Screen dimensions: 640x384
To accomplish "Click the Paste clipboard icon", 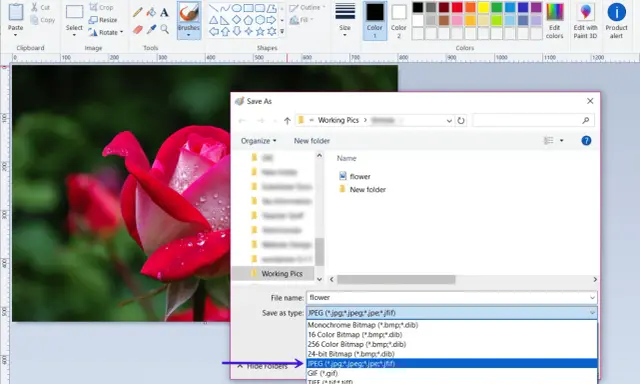I will coord(16,12).
